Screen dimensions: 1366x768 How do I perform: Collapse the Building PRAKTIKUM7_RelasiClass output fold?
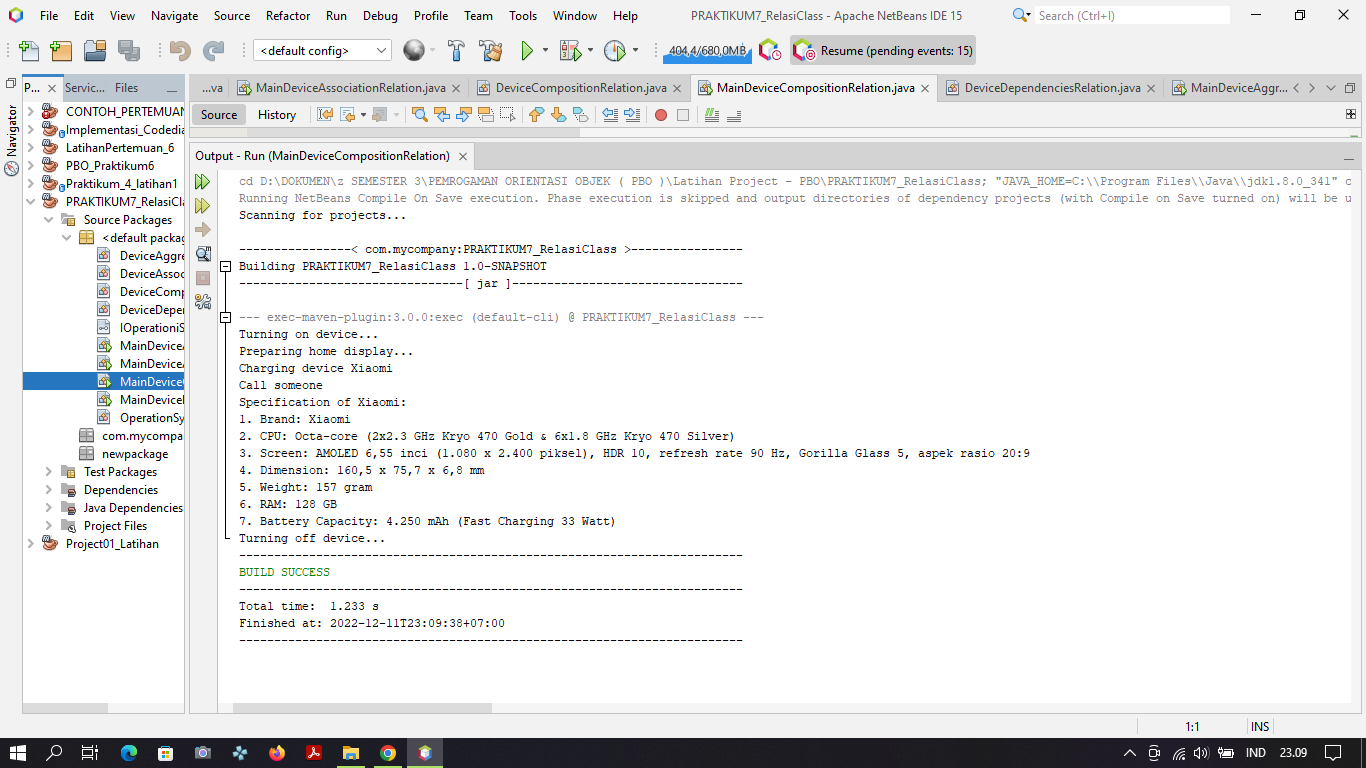[x=226, y=267]
